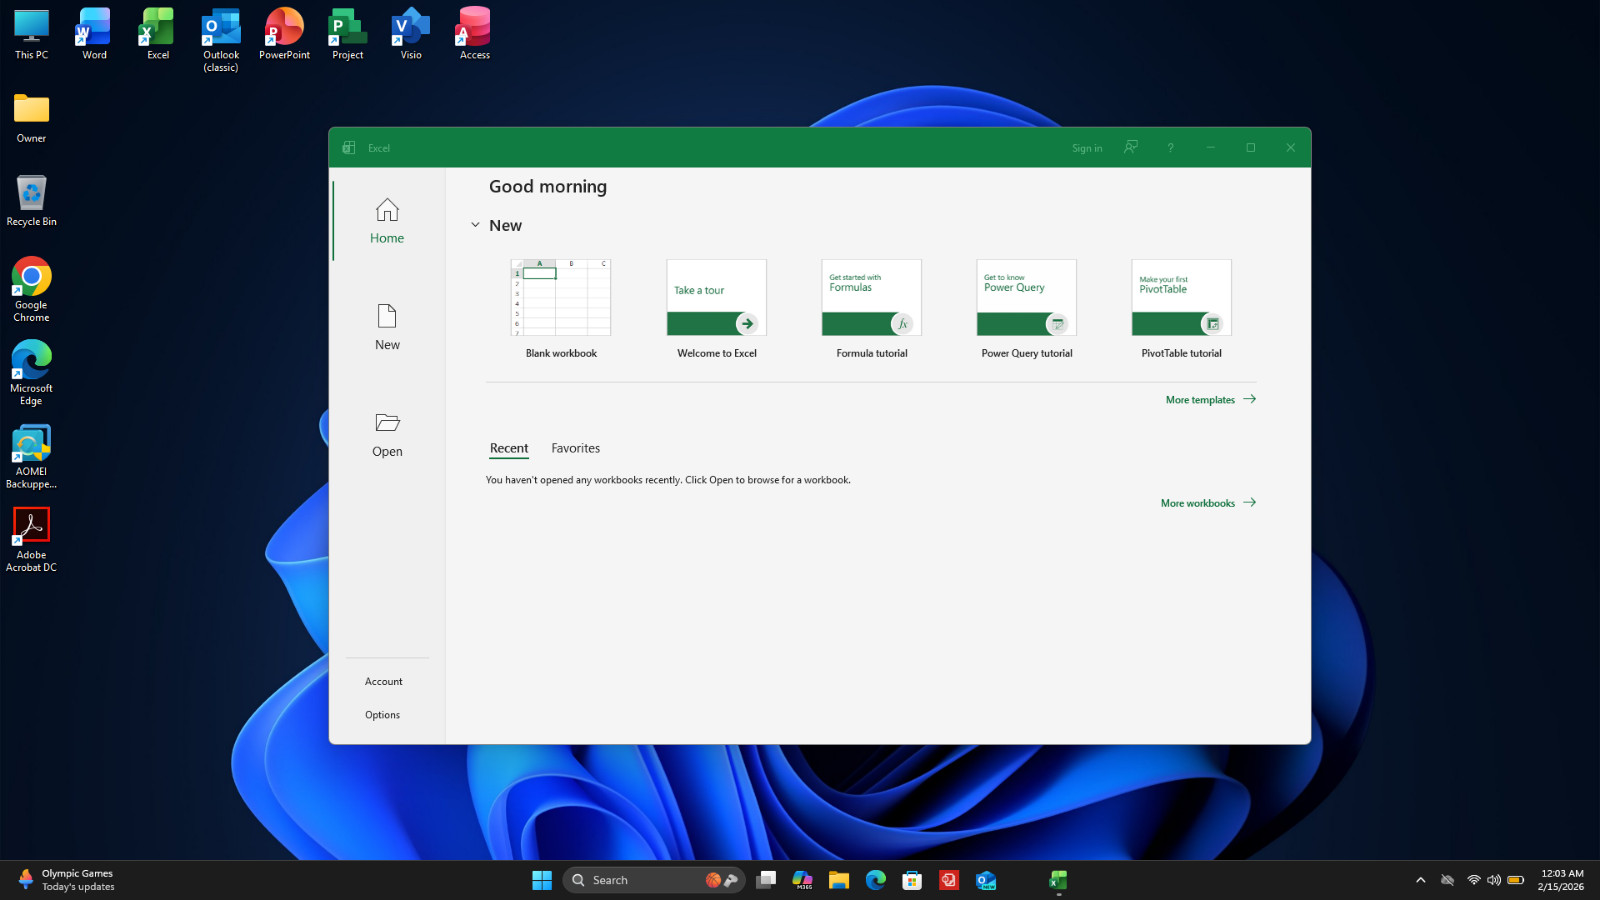This screenshot has width=1600, height=900.
Task: Select the New page icon in sidebar
Action: tap(387, 316)
